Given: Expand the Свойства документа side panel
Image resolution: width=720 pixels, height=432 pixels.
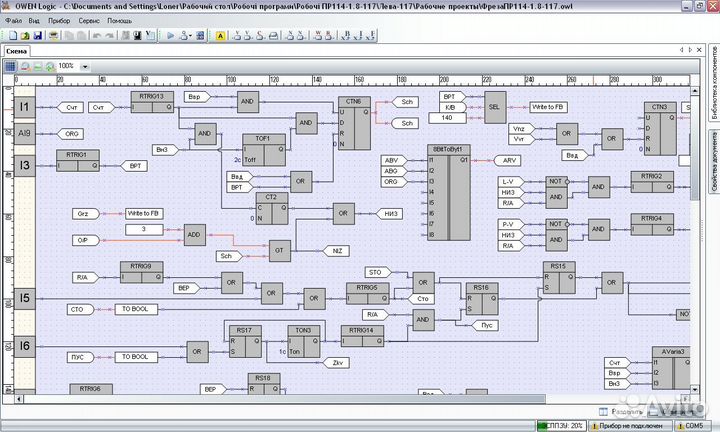Looking at the screenshot, I should pyautogui.click(x=713, y=161).
